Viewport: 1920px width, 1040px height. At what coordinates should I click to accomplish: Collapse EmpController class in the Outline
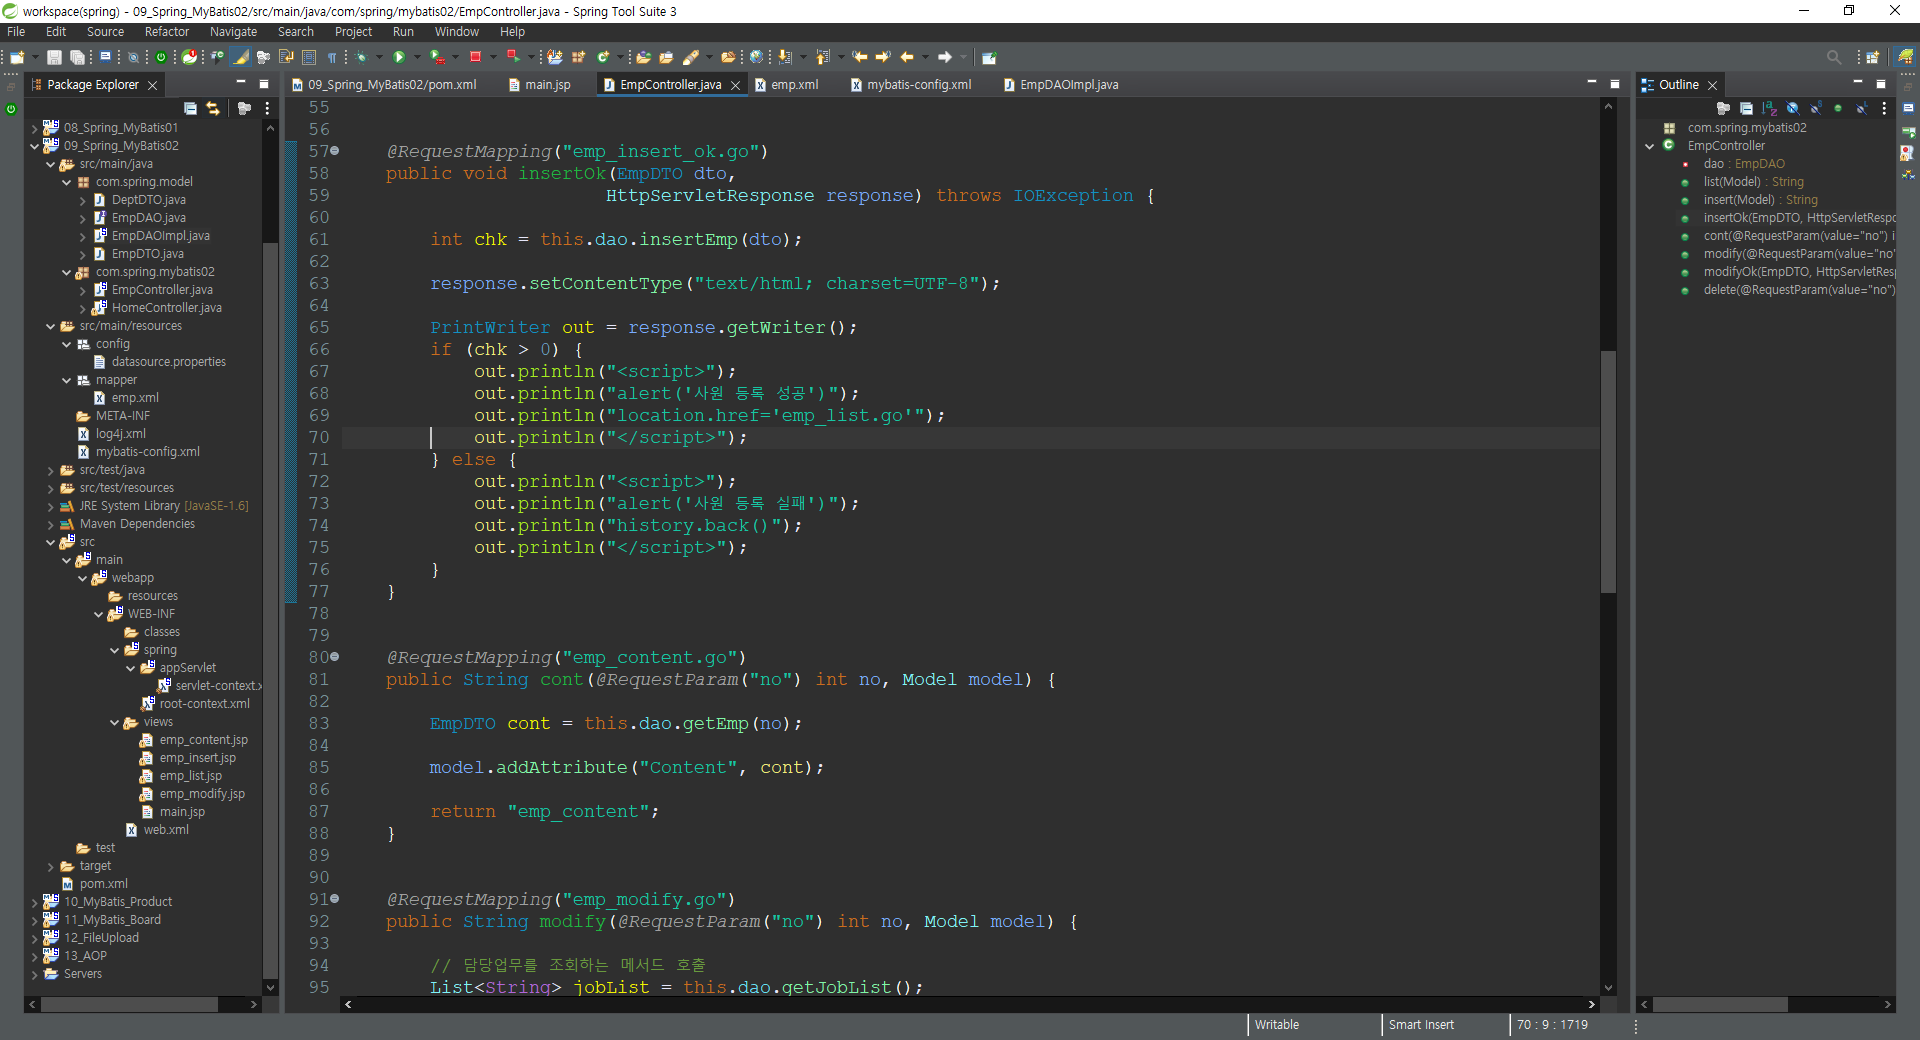pos(1649,146)
